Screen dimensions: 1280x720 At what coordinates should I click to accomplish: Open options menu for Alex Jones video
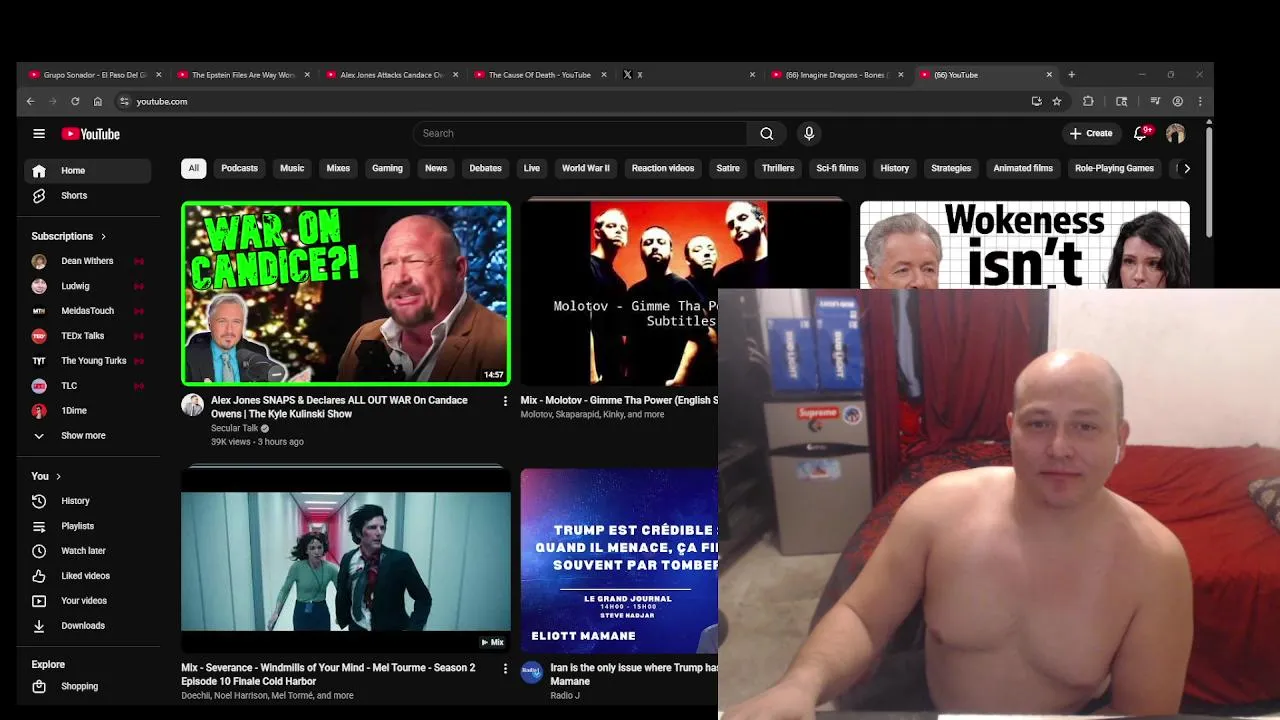click(505, 401)
